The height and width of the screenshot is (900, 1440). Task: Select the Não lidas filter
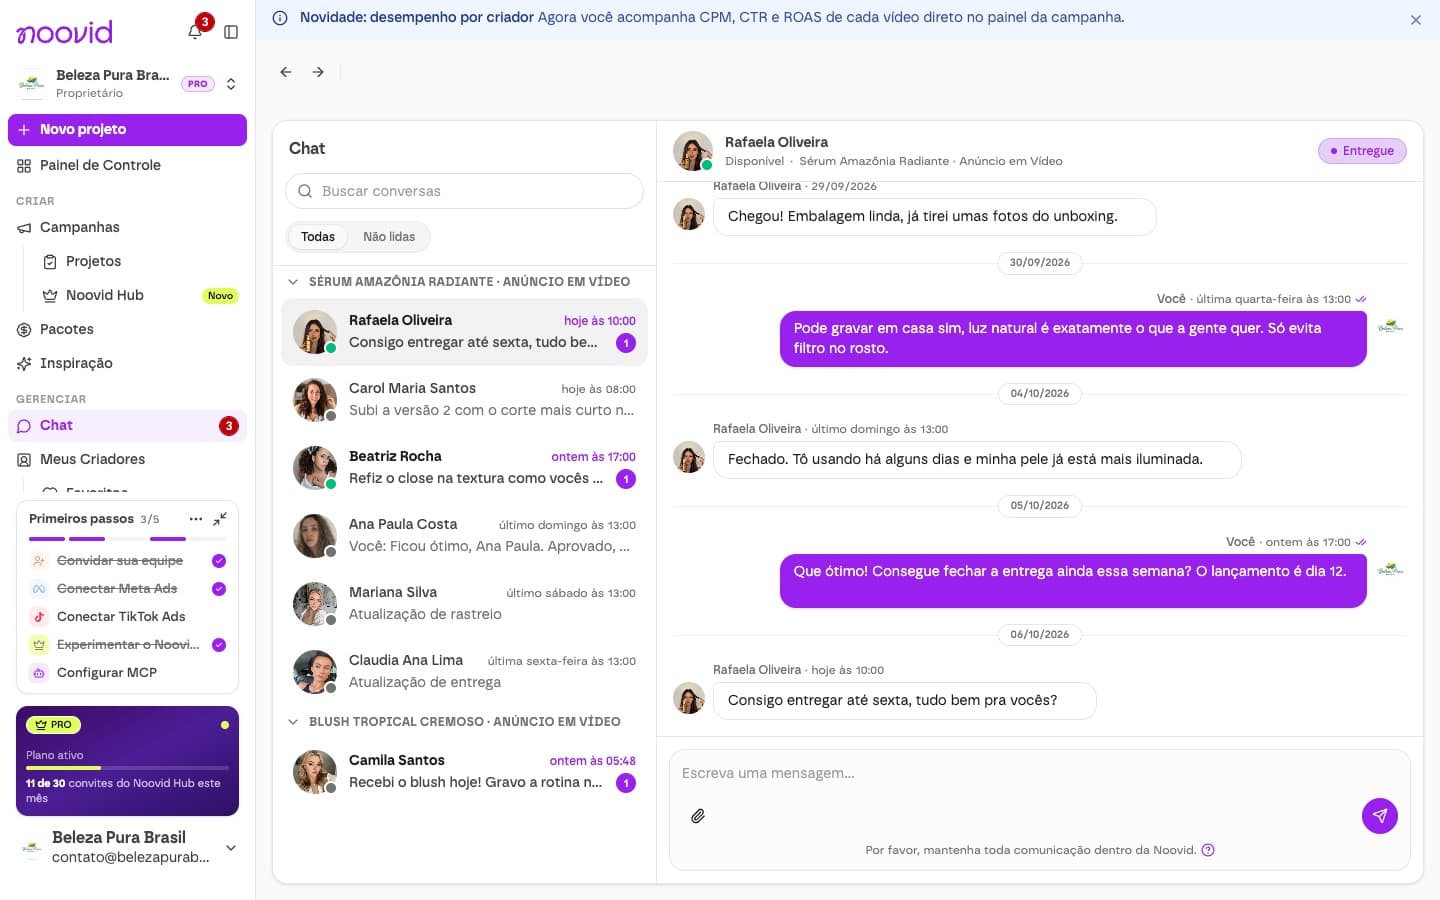pos(389,237)
